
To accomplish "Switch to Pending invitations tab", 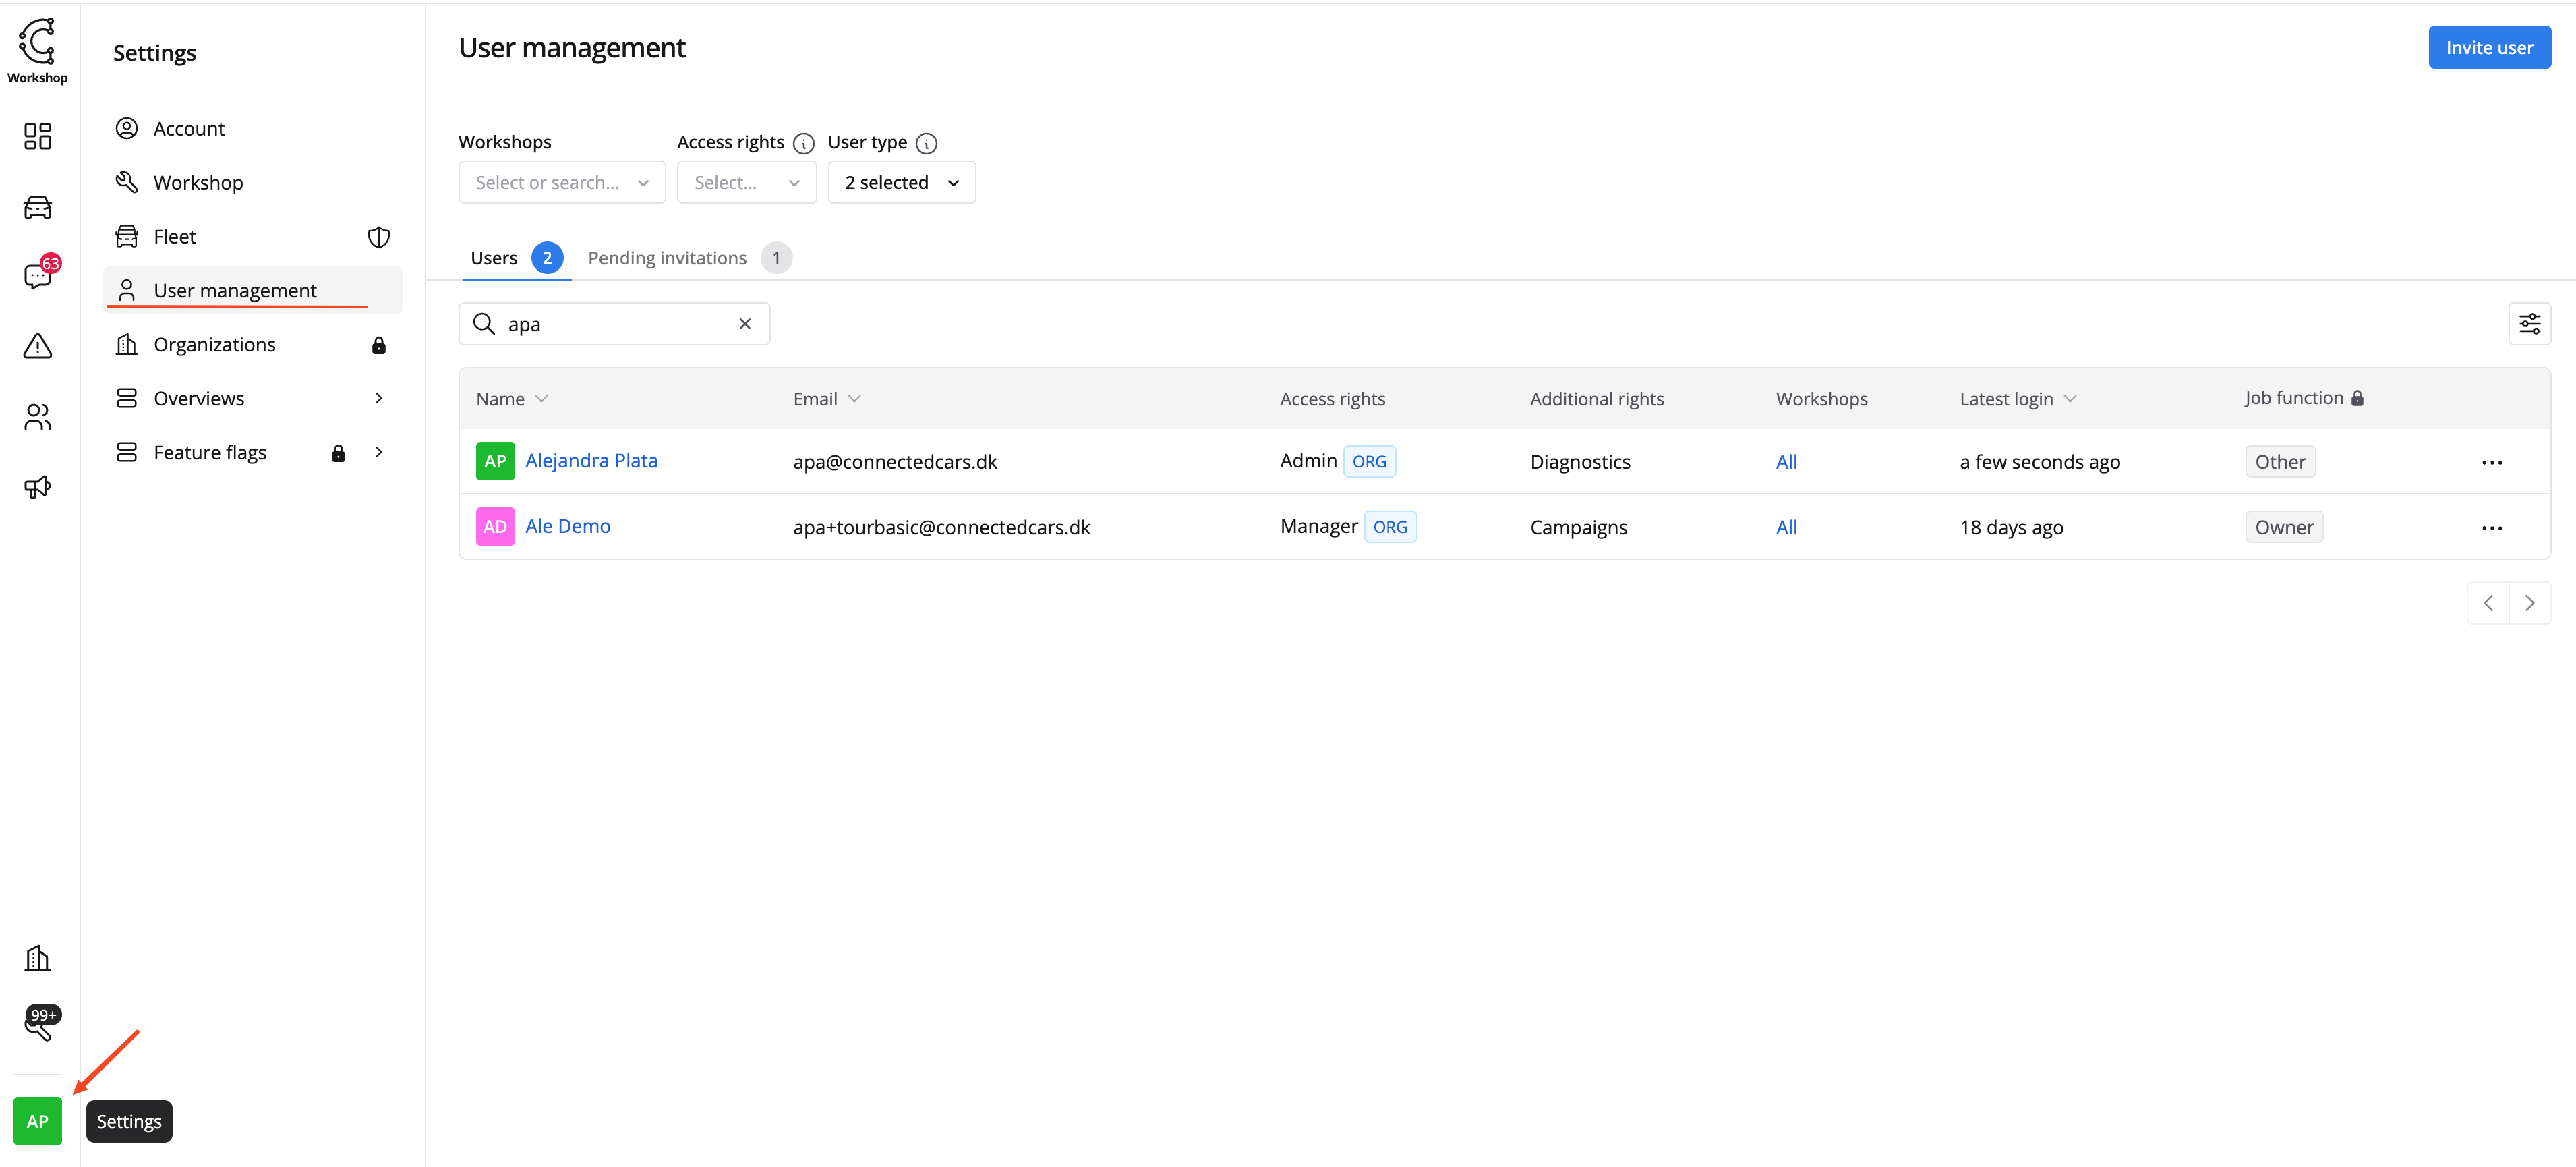I will tap(667, 258).
